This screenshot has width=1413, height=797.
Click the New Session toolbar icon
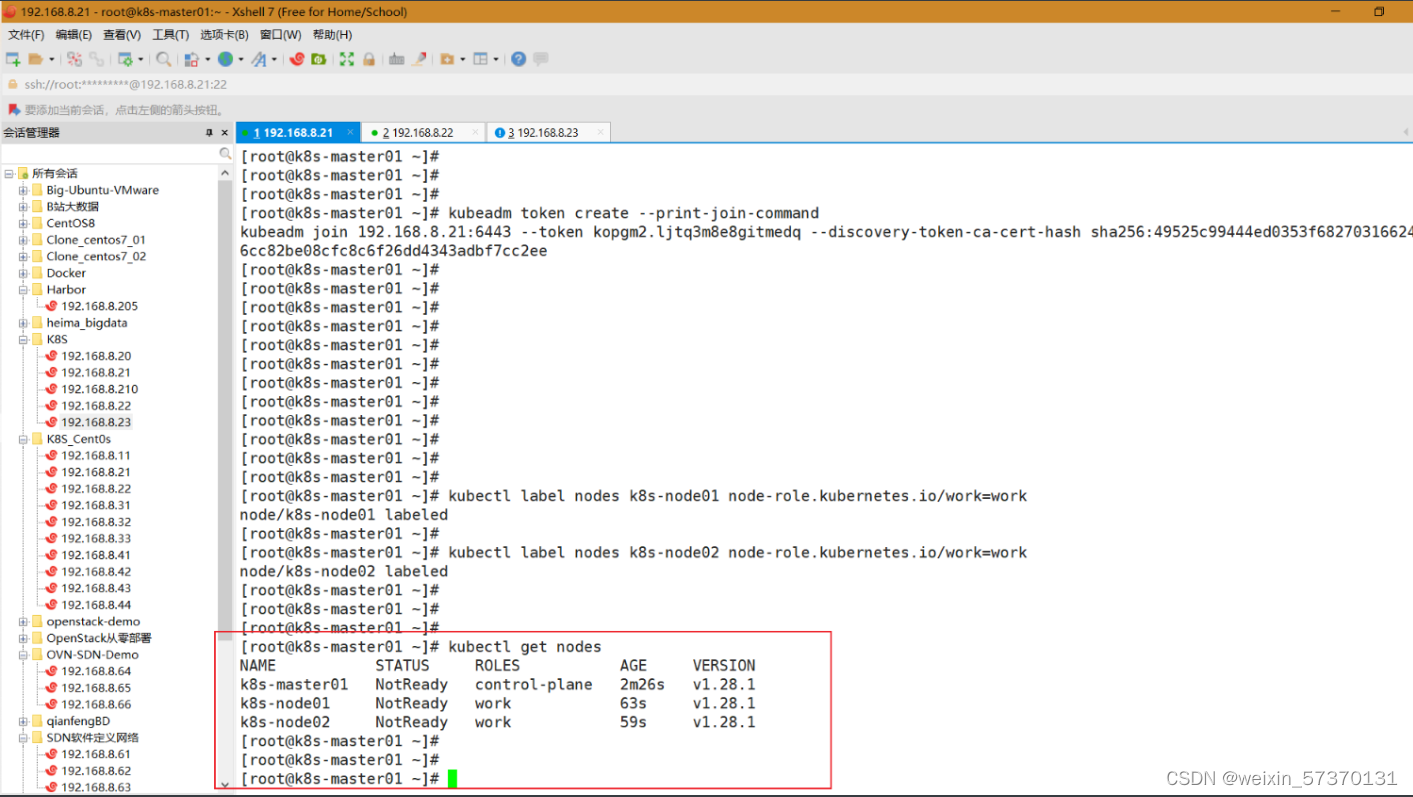[x=13, y=59]
